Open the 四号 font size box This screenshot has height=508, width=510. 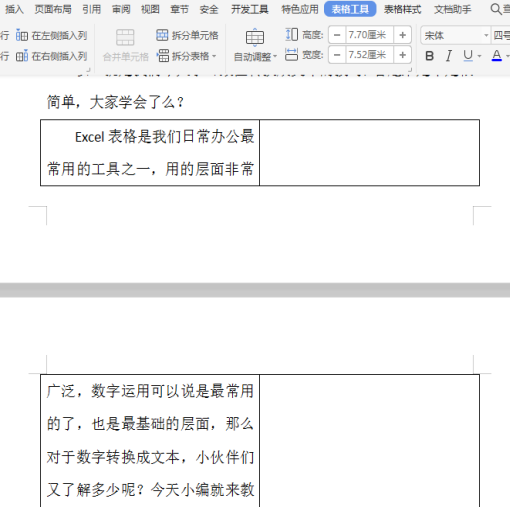tap(501, 35)
